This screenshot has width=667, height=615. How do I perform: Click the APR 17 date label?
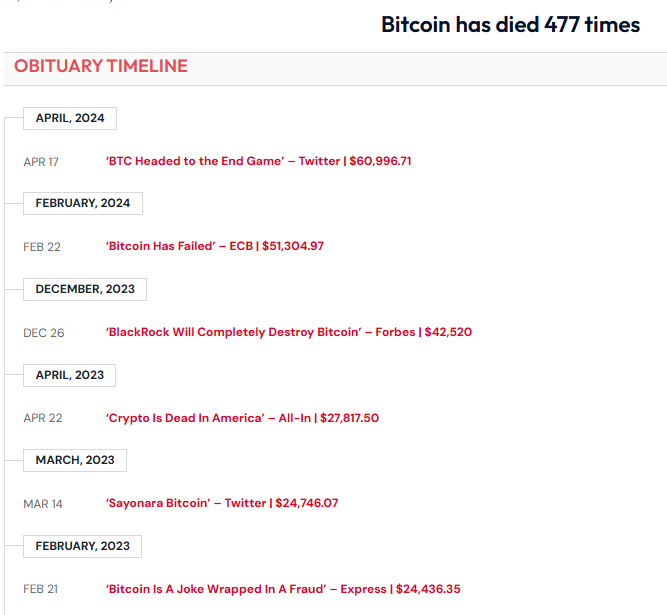click(41, 162)
